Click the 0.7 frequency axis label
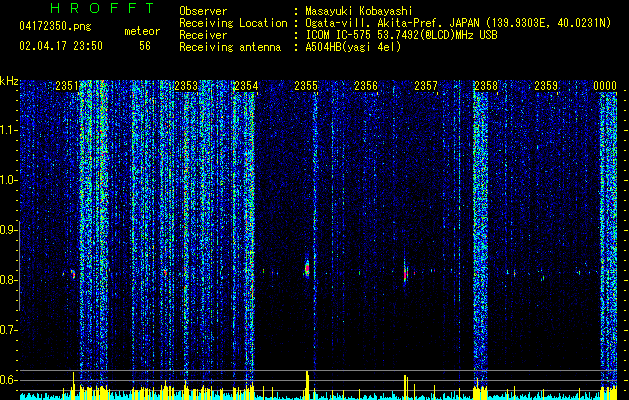Screen dimensions: 629x400 [8, 330]
